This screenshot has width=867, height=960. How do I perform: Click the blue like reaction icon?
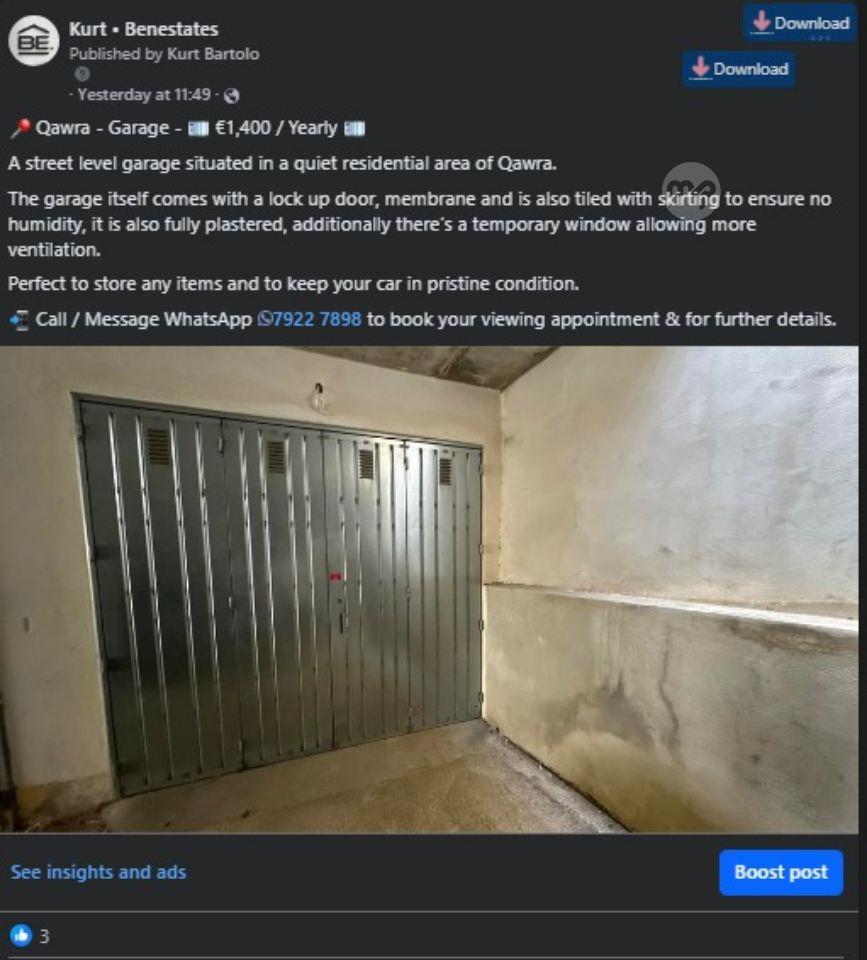coord(21,935)
